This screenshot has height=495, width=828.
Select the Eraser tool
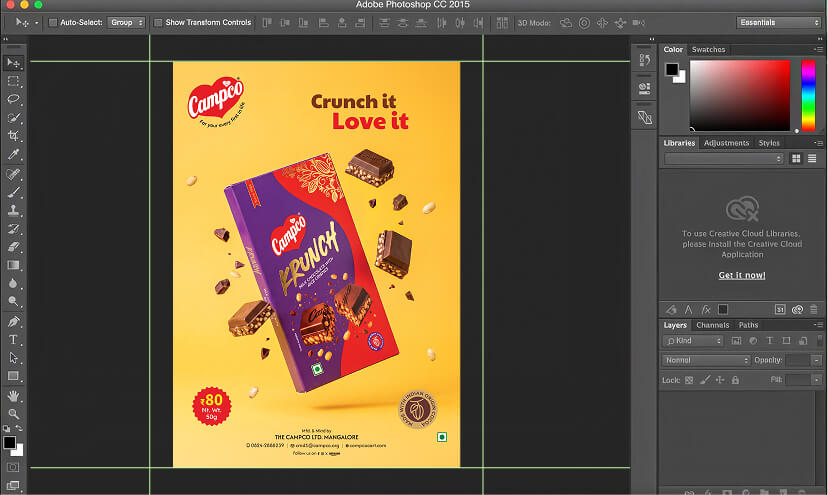[x=13, y=247]
